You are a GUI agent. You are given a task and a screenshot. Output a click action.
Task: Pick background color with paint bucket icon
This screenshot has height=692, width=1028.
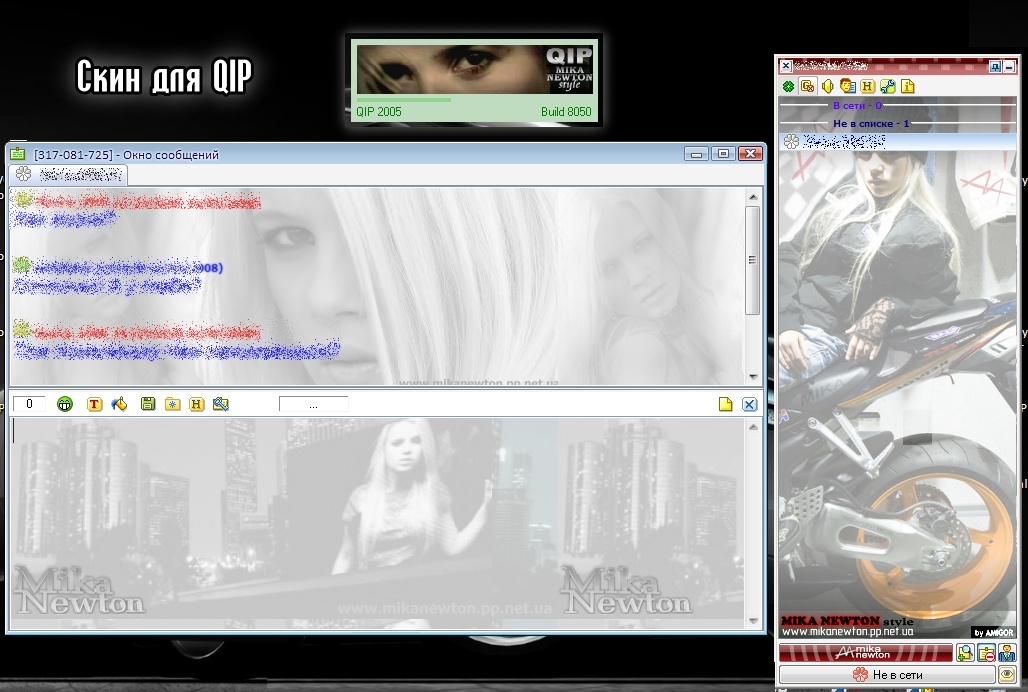point(119,404)
